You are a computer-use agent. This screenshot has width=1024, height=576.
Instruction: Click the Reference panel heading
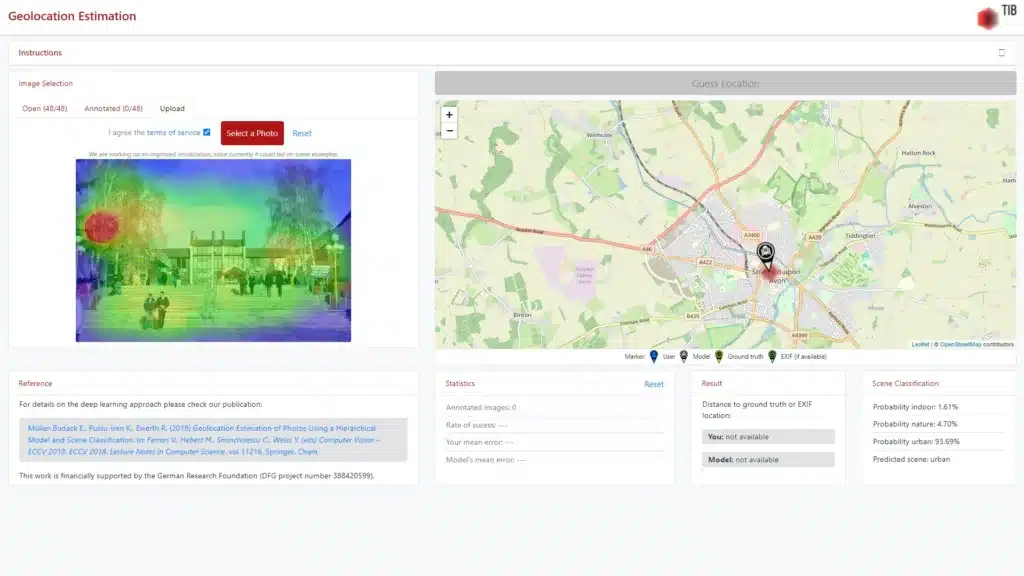coord(35,383)
